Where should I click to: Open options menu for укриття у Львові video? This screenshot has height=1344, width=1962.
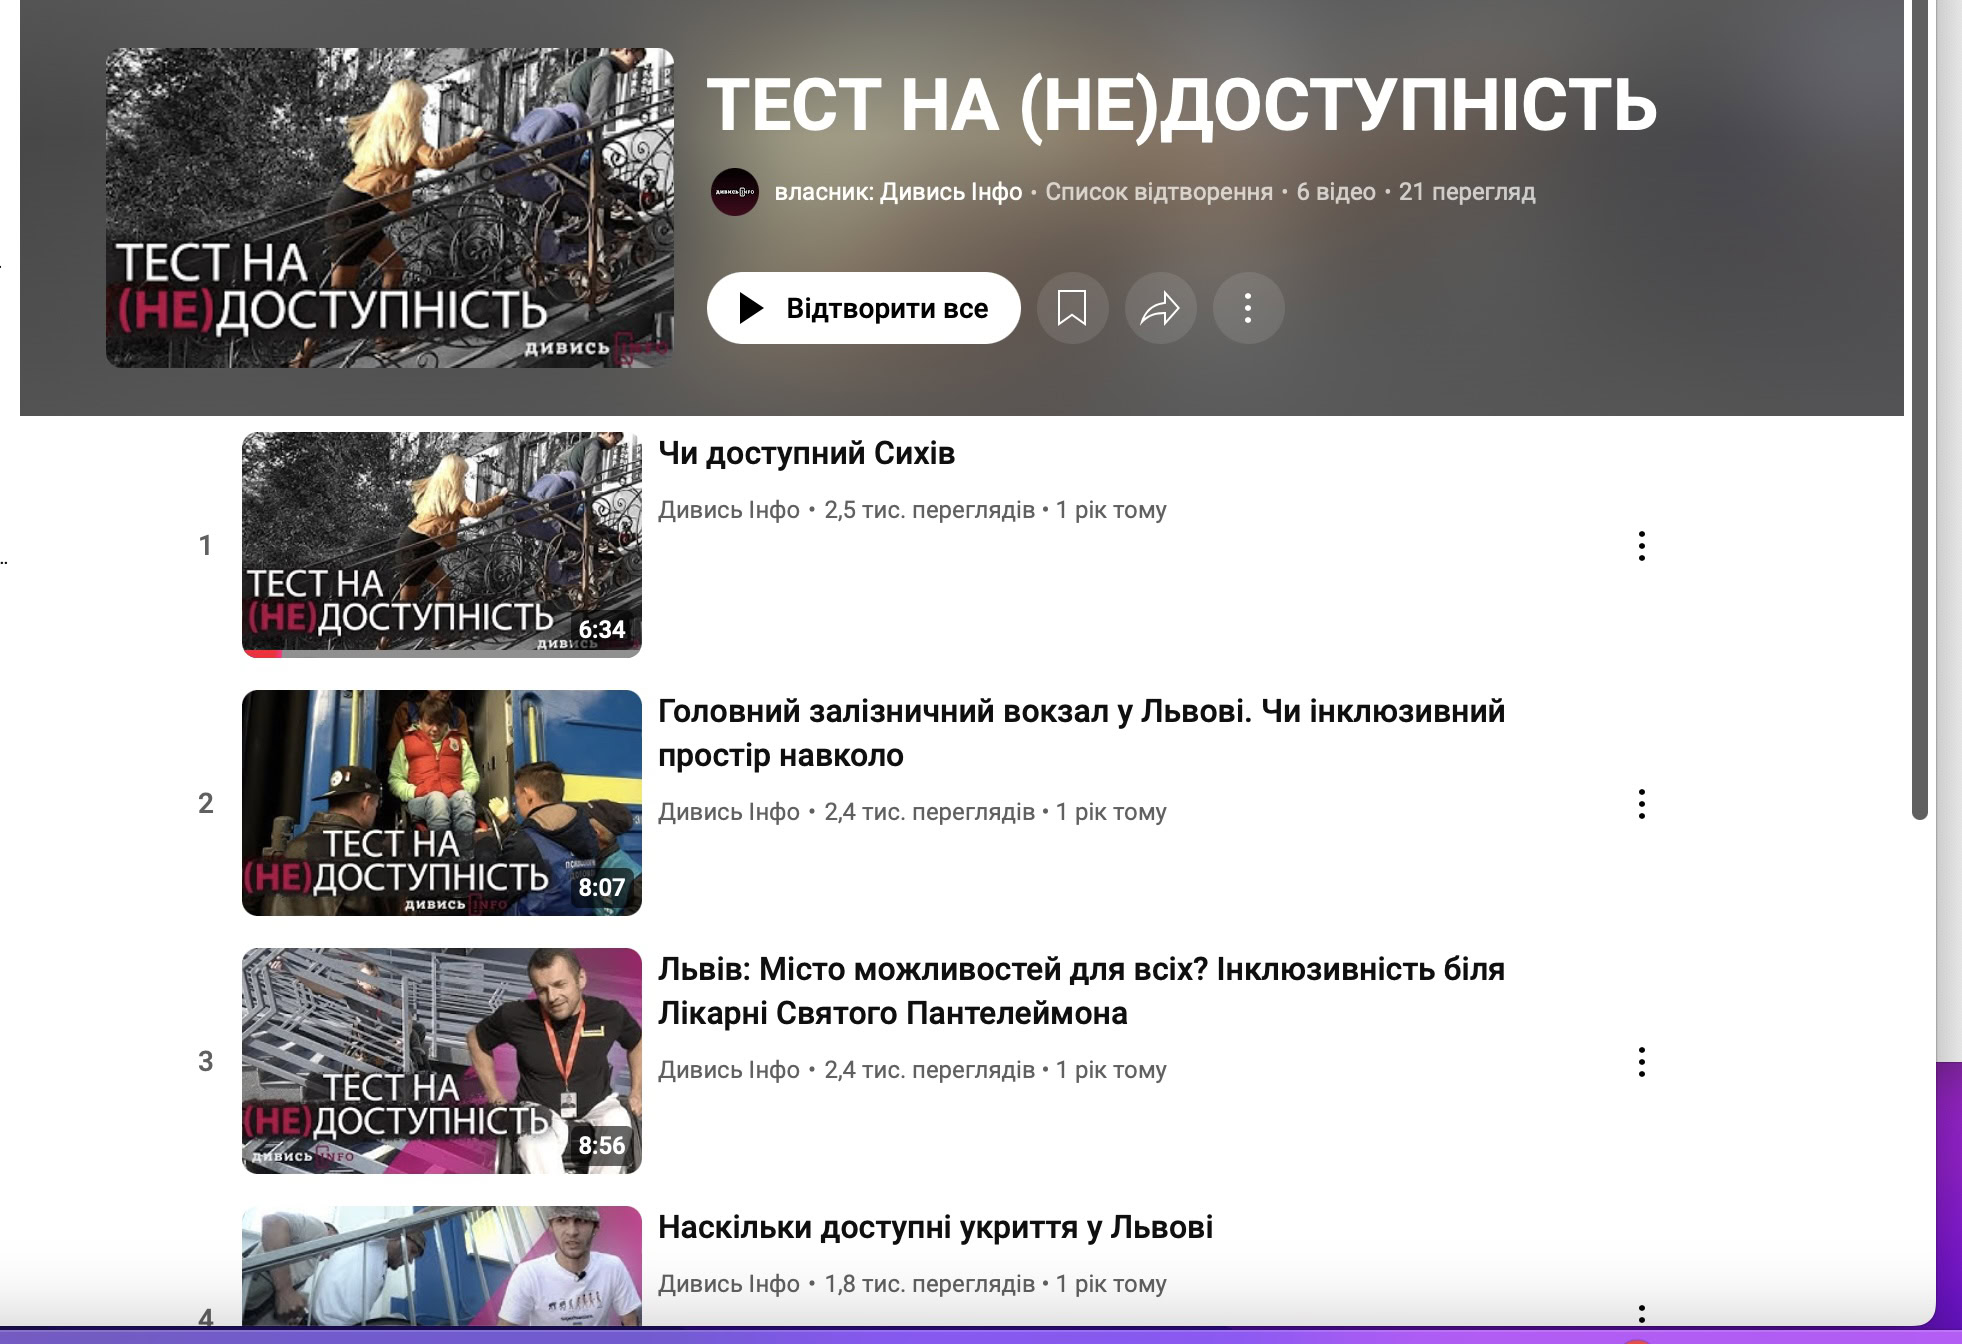click(1641, 1312)
